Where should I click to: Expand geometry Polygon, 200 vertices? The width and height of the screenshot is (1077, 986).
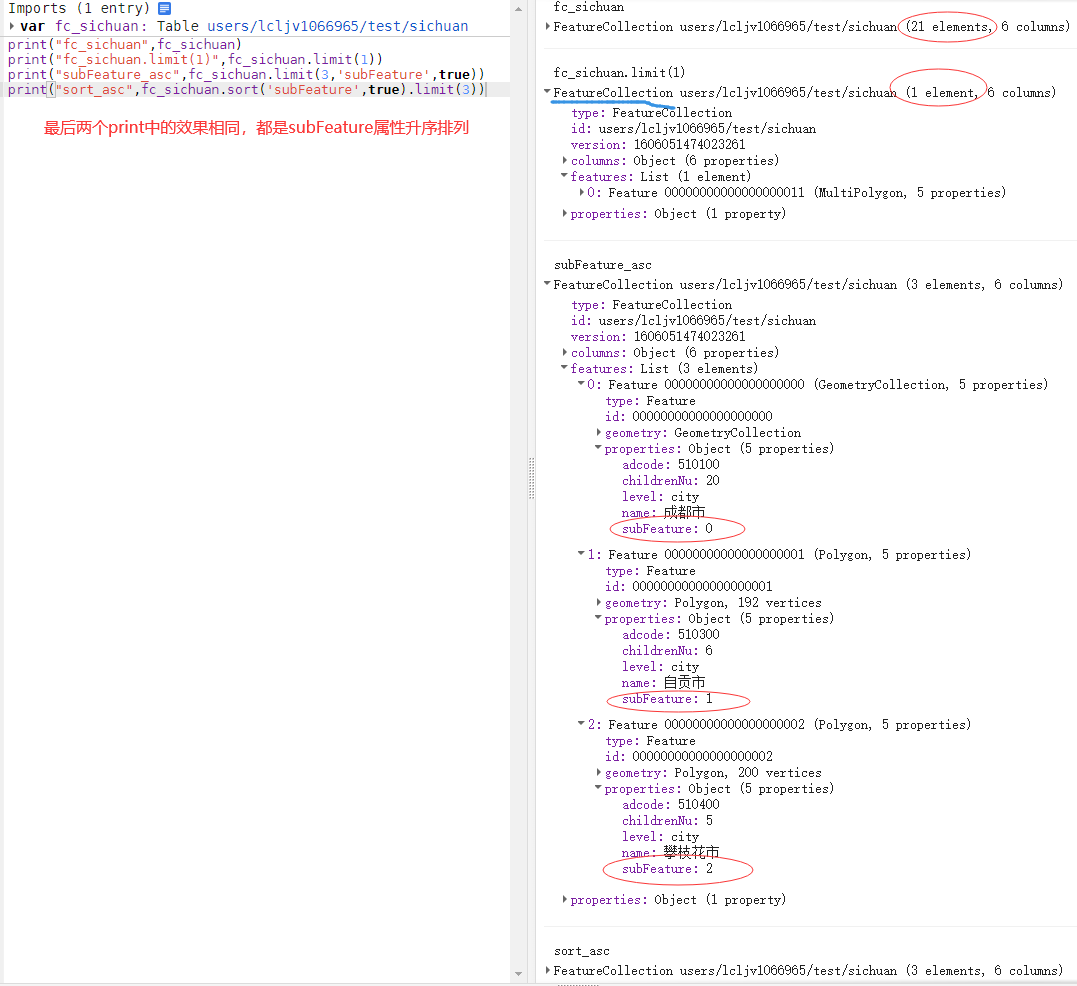pos(599,772)
